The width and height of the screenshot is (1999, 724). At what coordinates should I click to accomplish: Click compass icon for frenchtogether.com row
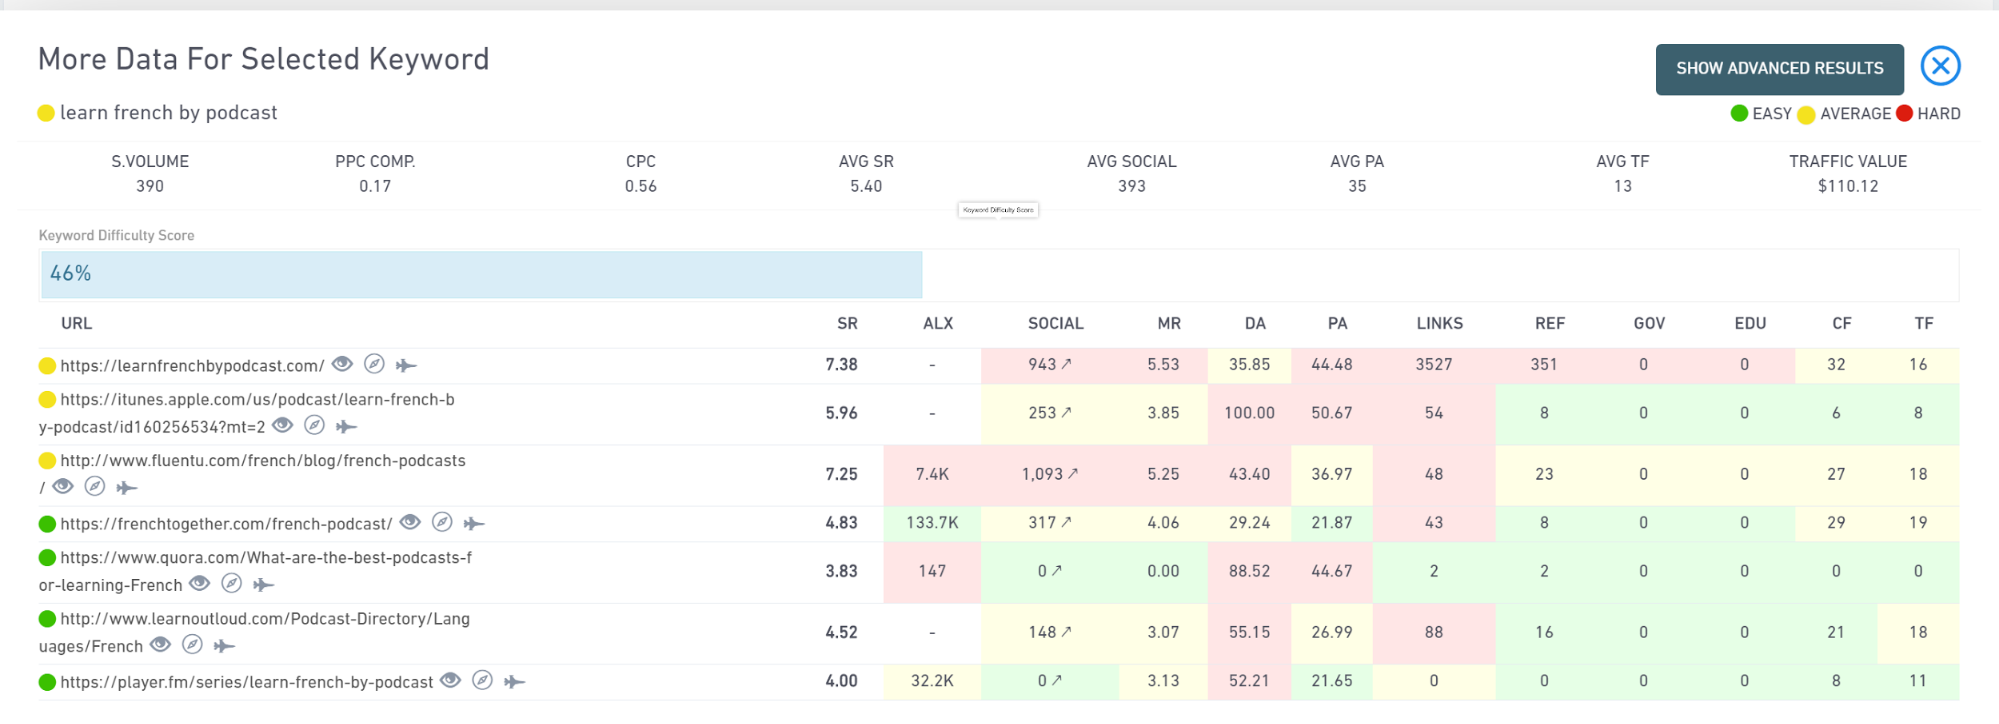tap(442, 522)
